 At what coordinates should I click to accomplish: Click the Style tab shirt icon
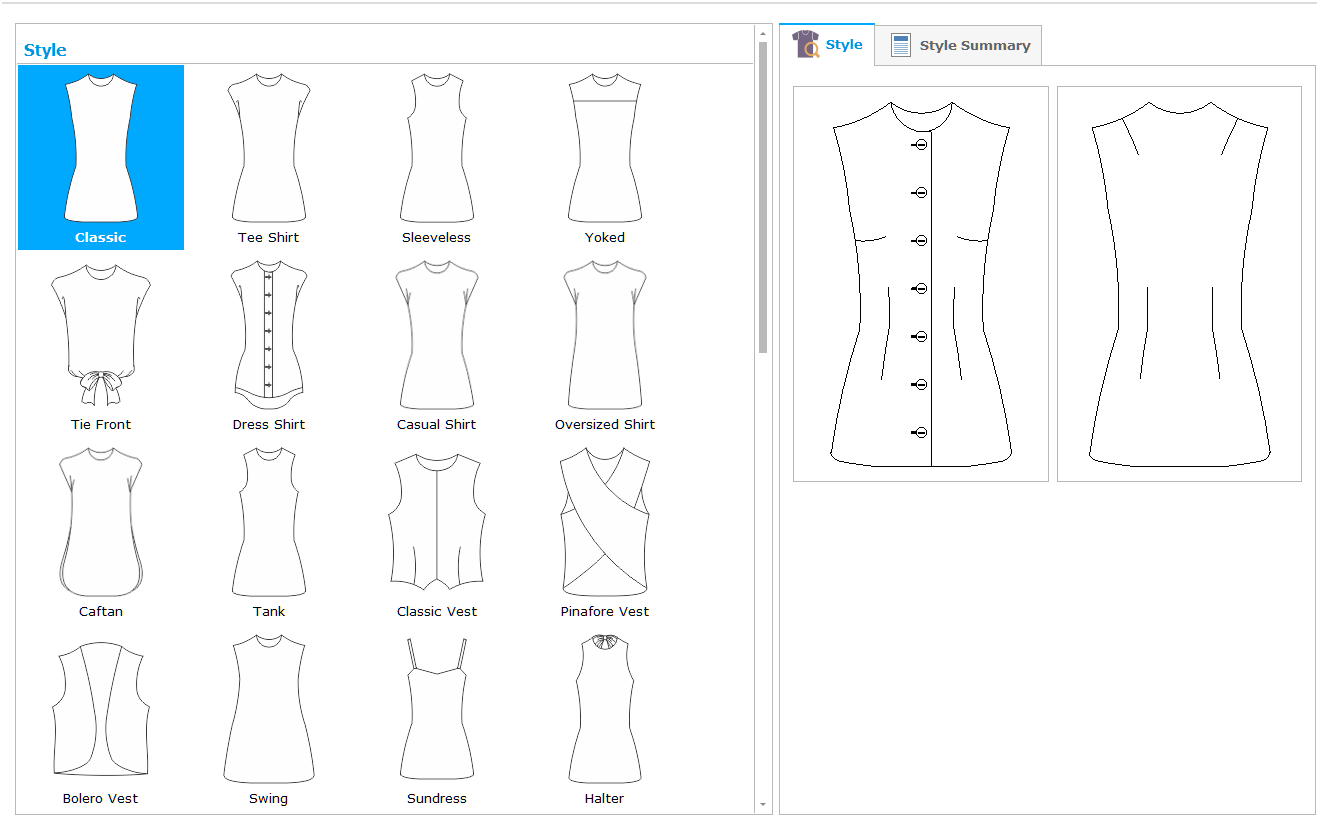(x=805, y=44)
